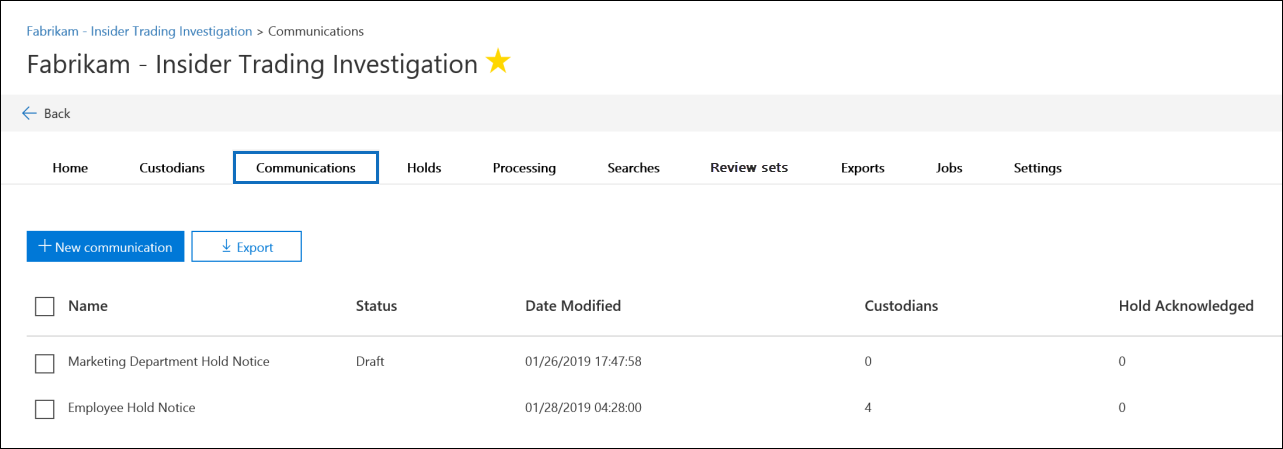Open the Review sets tab
1283x449 pixels.
pos(749,168)
